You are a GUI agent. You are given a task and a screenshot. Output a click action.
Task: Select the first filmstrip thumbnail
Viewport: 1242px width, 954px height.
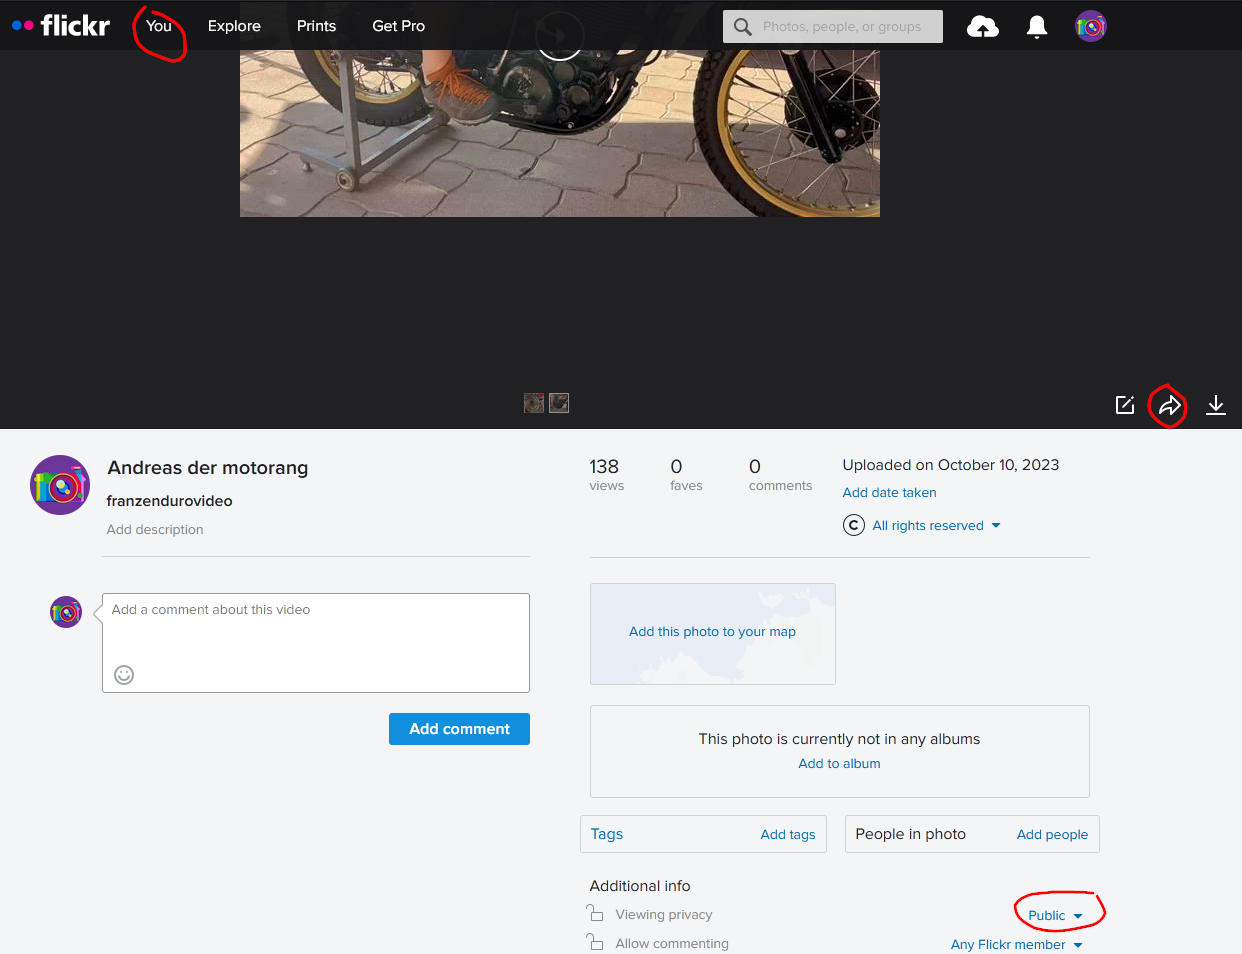[534, 403]
